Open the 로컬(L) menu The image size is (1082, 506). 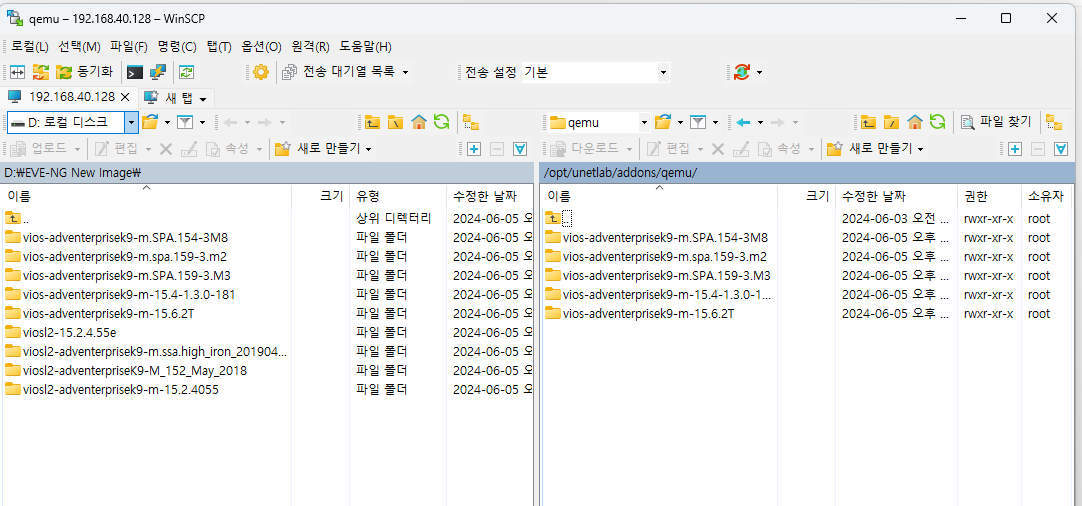coord(30,47)
